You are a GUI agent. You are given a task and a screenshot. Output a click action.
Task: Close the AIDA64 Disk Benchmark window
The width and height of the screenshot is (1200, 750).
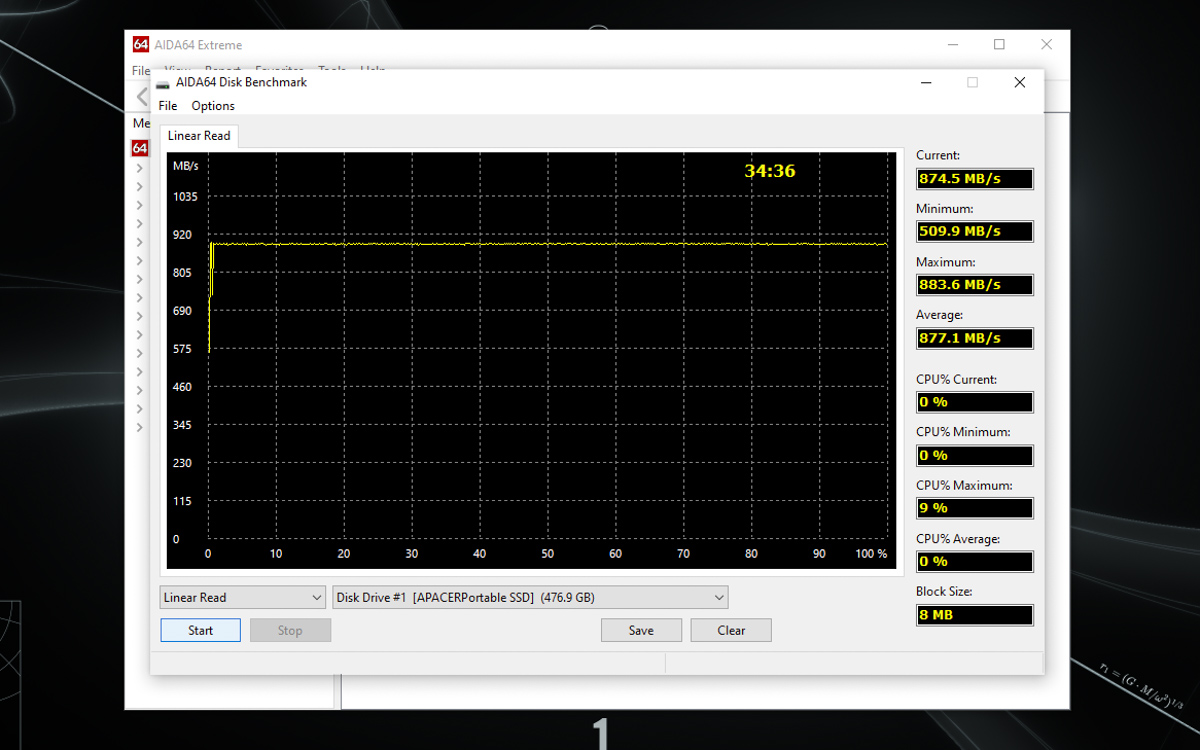1019,83
